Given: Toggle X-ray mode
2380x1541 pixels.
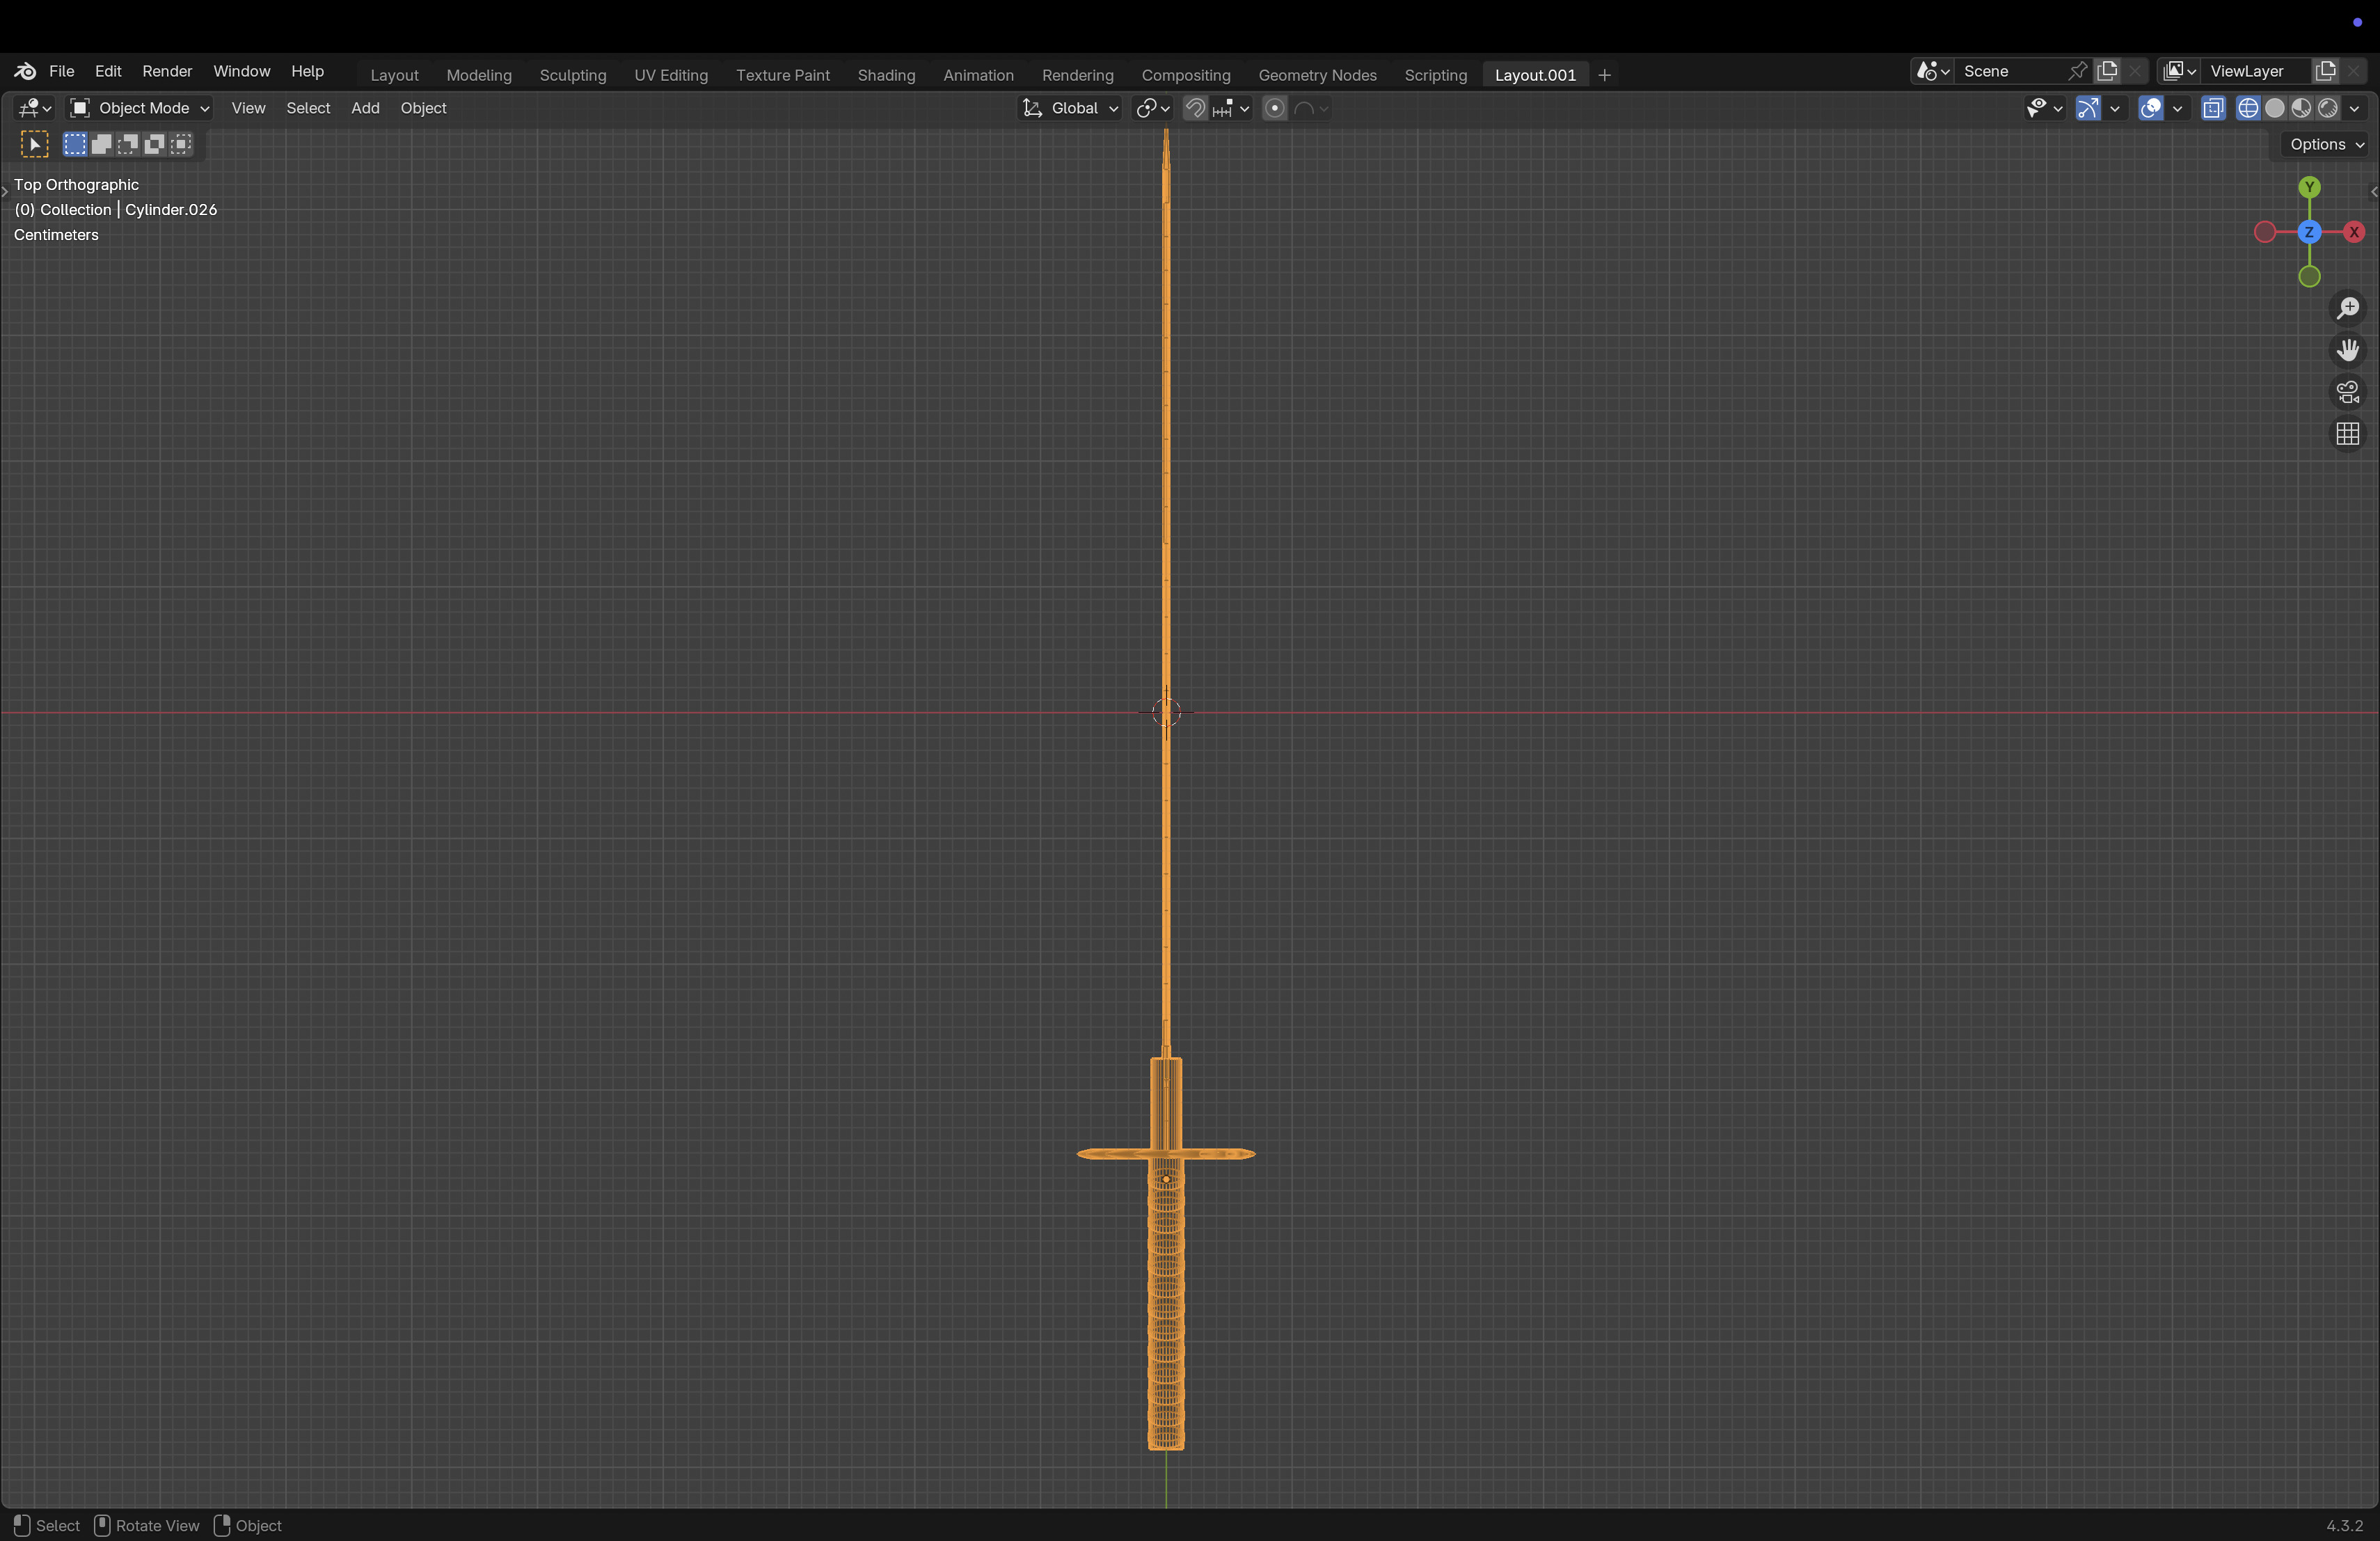Looking at the screenshot, I should 2213,108.
